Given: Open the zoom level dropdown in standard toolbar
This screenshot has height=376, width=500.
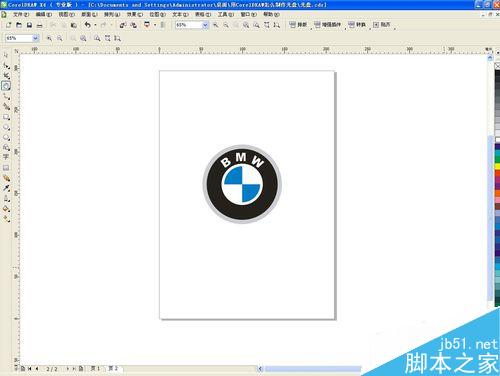Looking at the screenshot, I should [205, 25].
